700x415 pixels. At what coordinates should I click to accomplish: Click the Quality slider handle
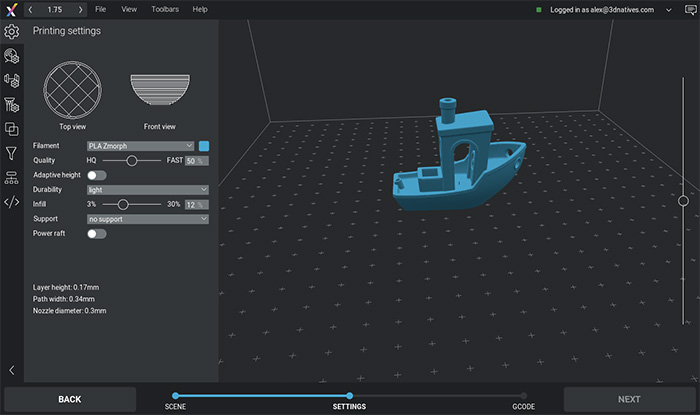click(x=132, y=160)
